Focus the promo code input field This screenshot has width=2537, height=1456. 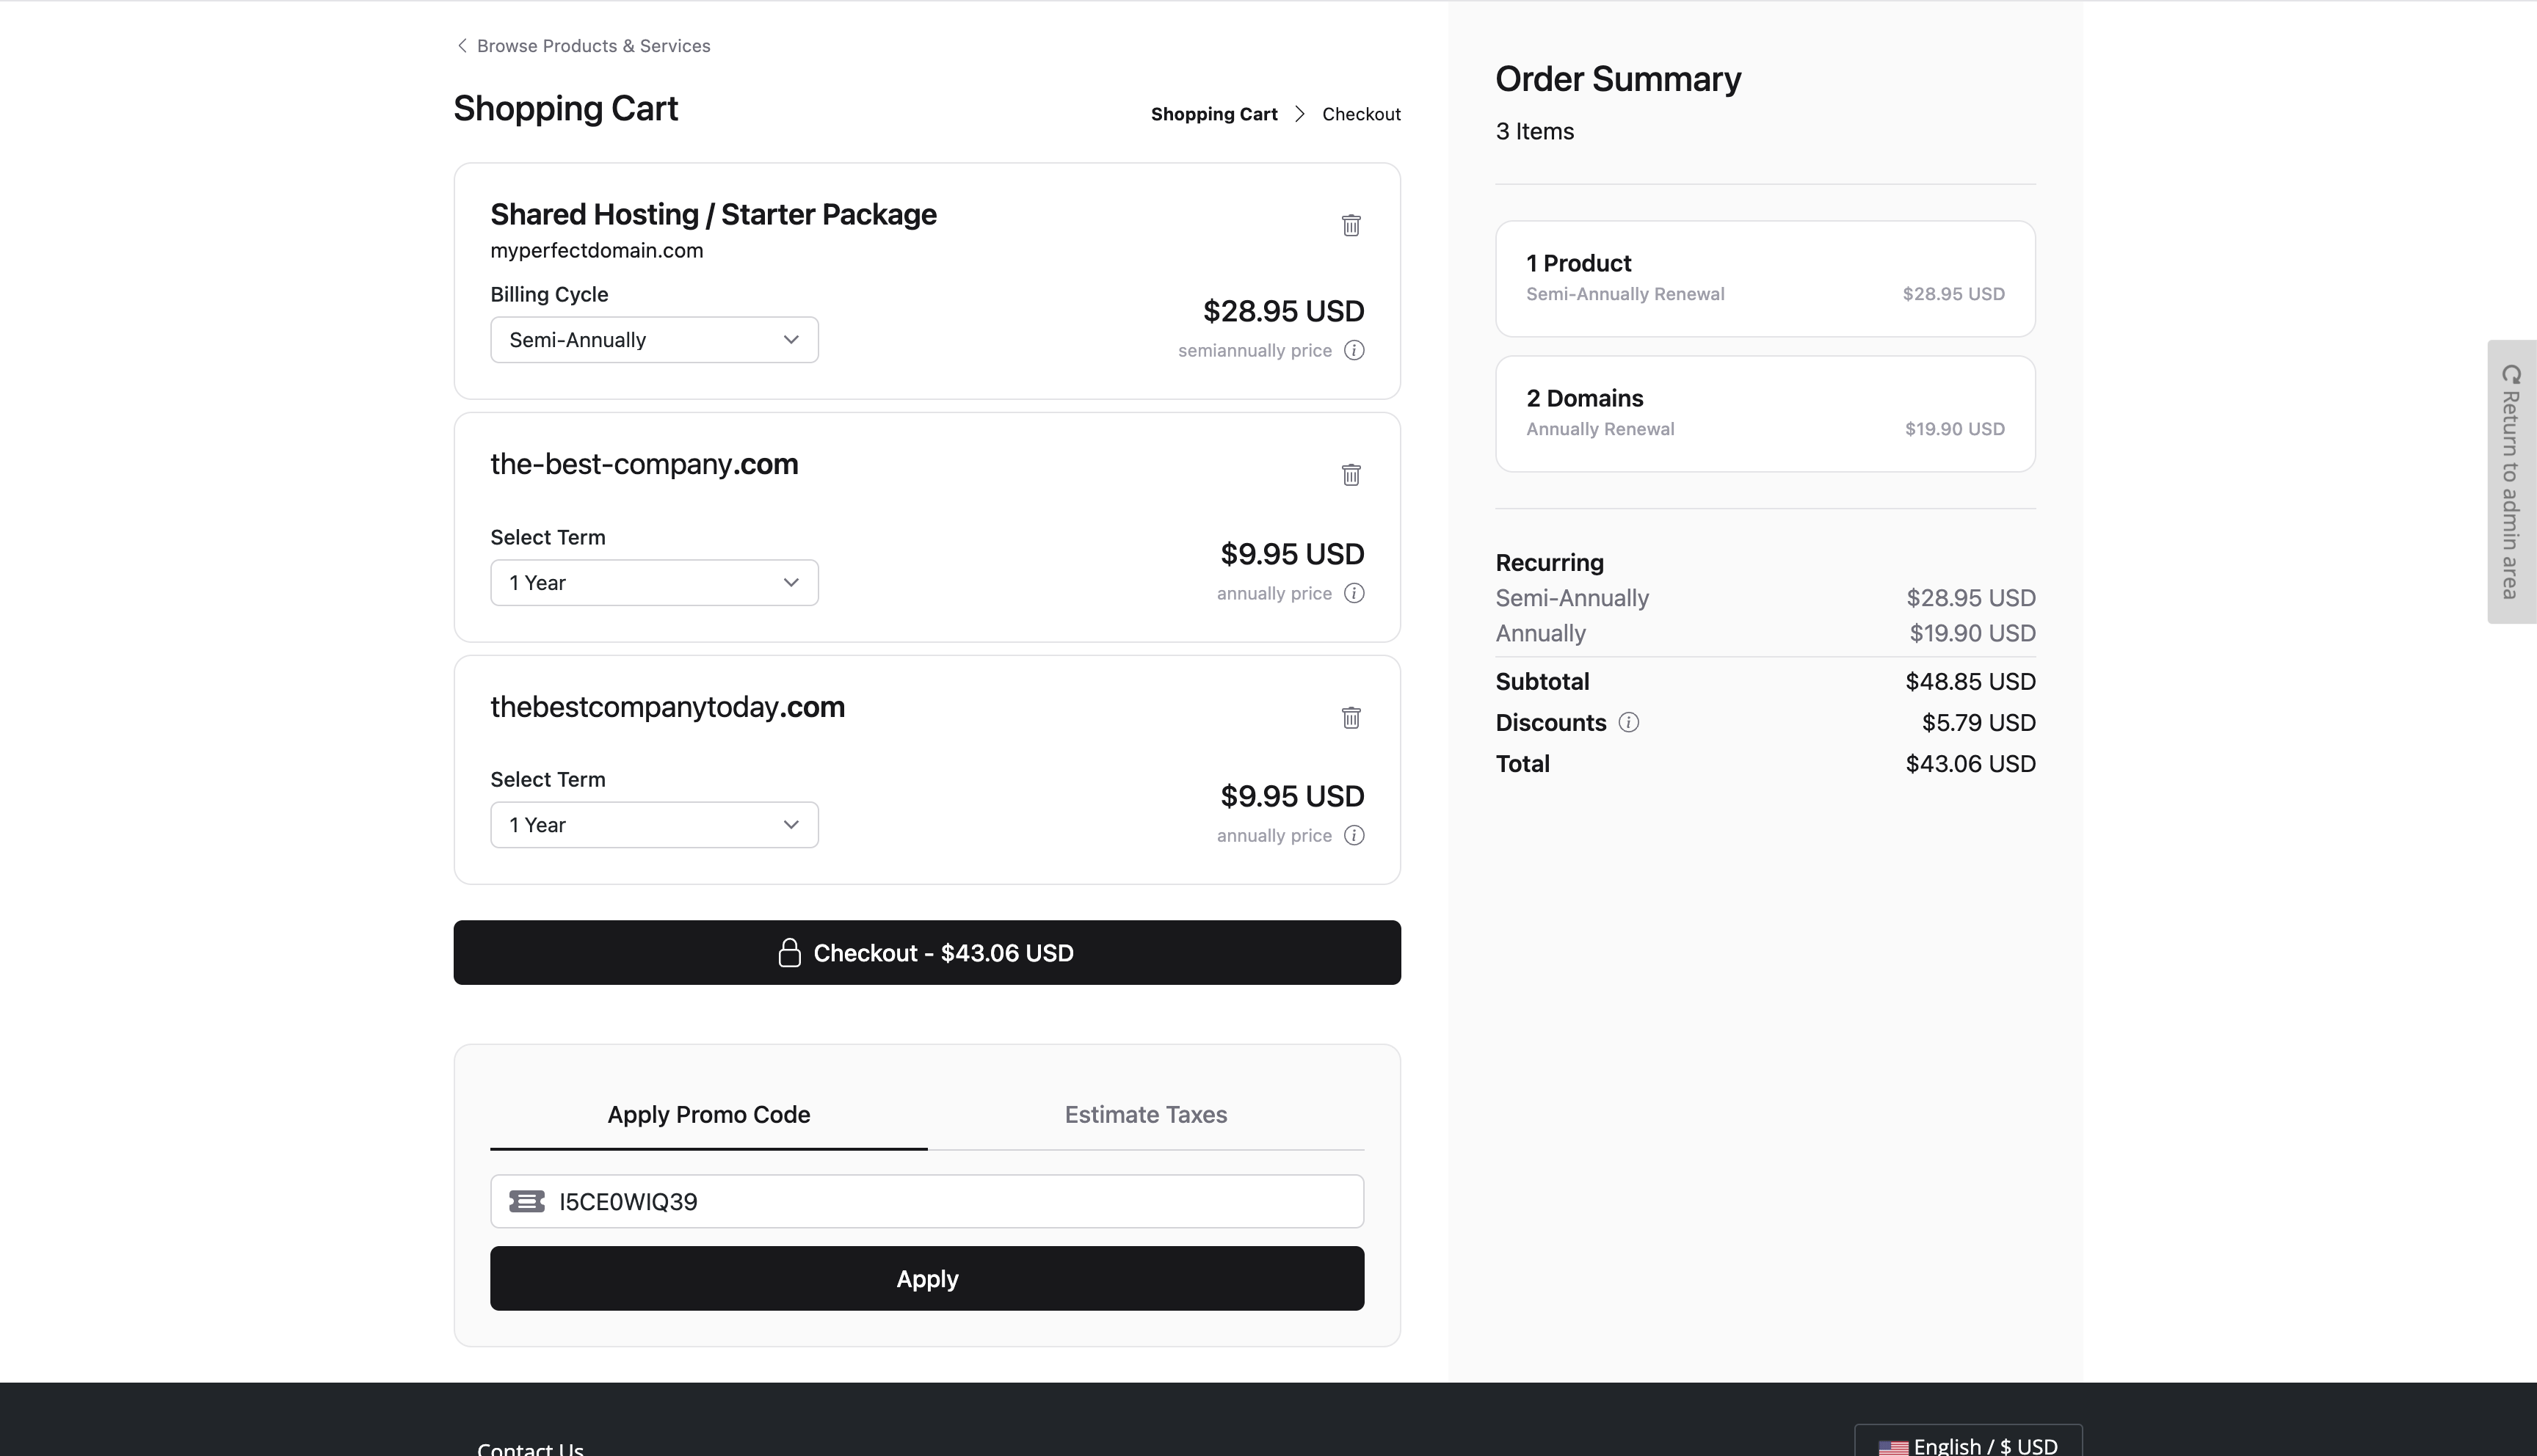(950, 1201)
